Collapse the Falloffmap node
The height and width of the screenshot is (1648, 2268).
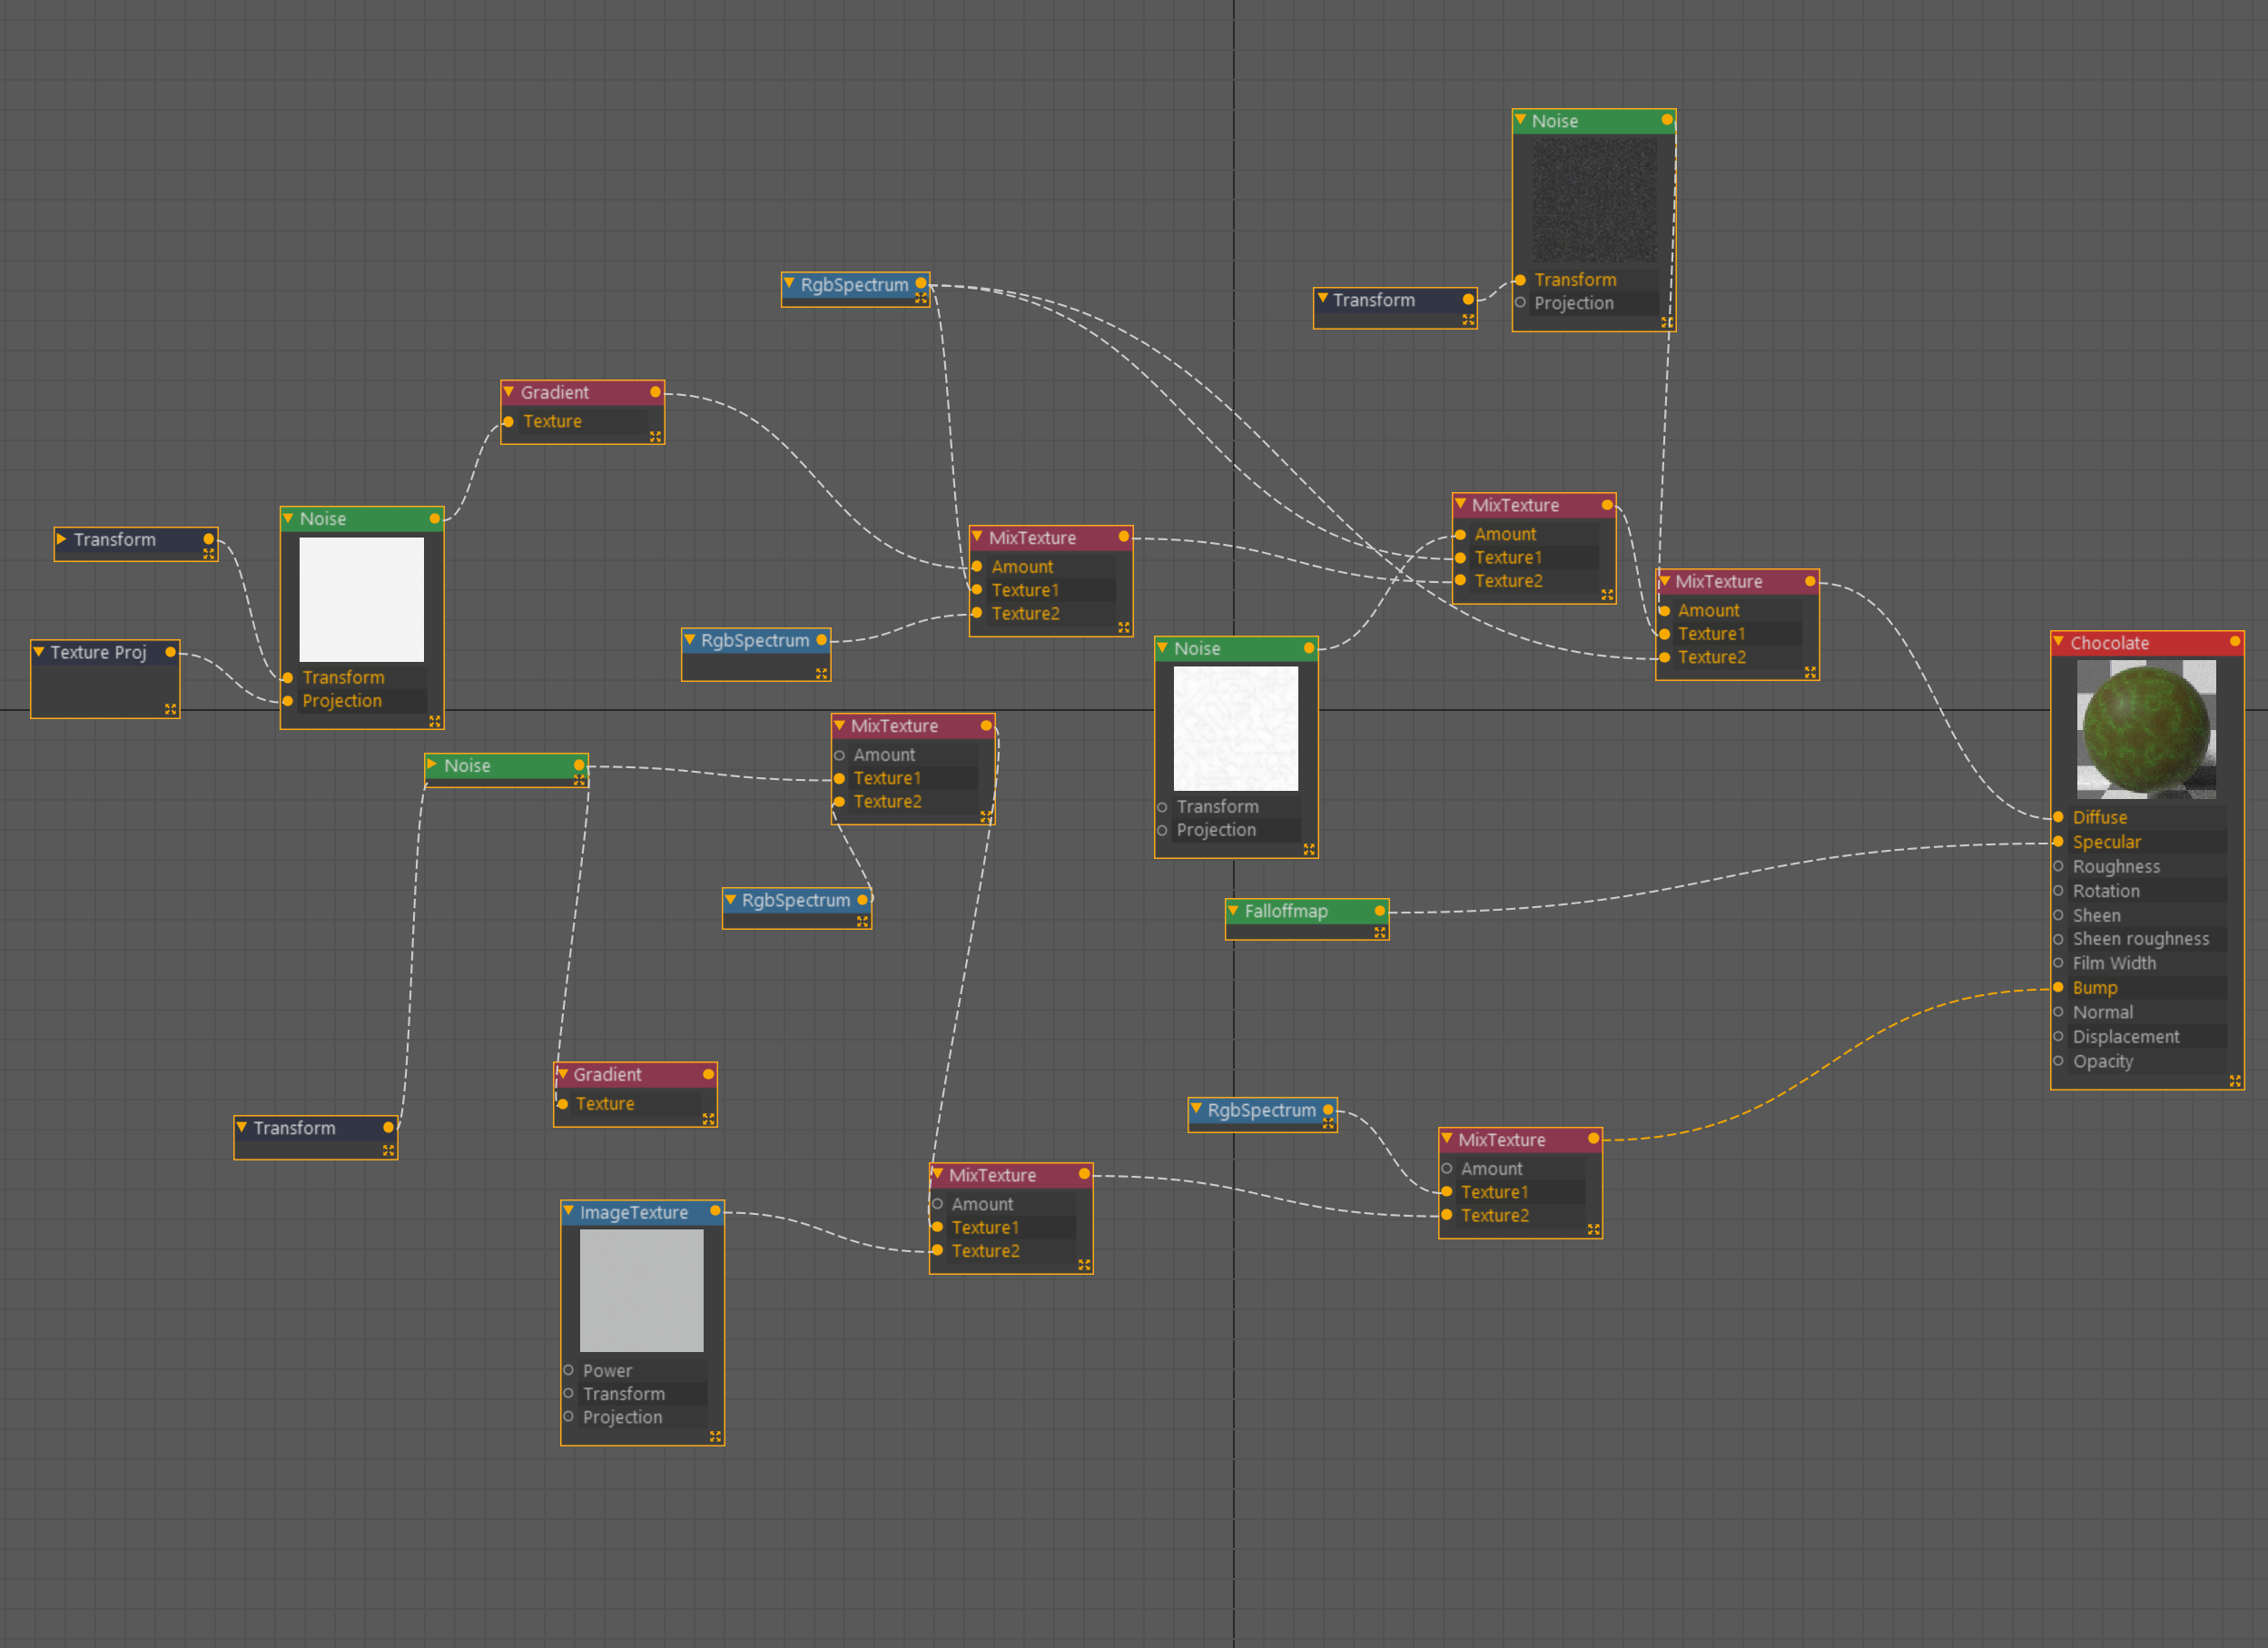[1233, 911]
